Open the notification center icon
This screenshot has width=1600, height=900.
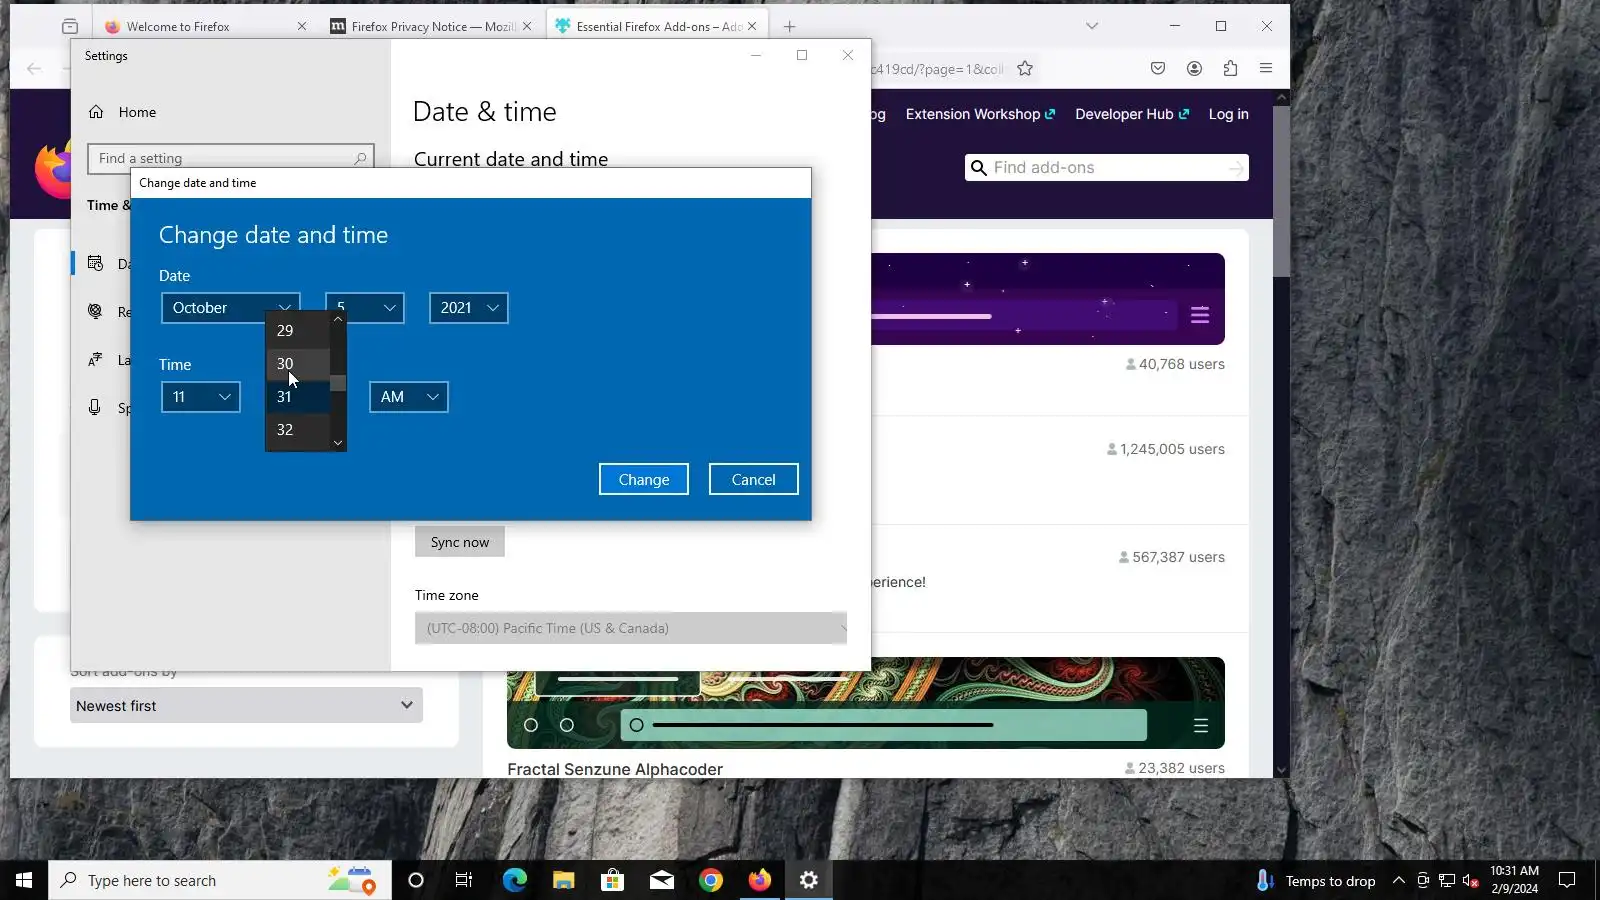pos(1567,880)
